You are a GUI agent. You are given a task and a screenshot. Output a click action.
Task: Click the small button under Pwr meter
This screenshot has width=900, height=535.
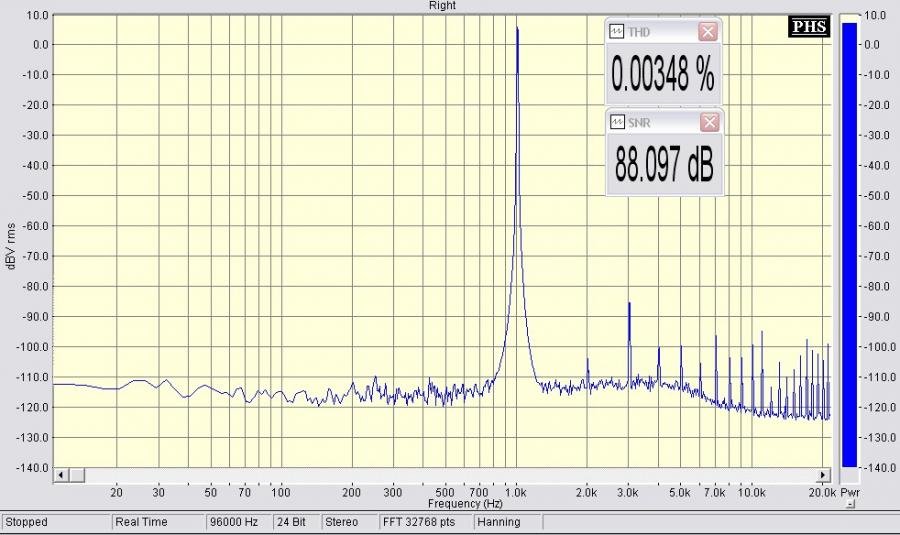coord(849,505)
